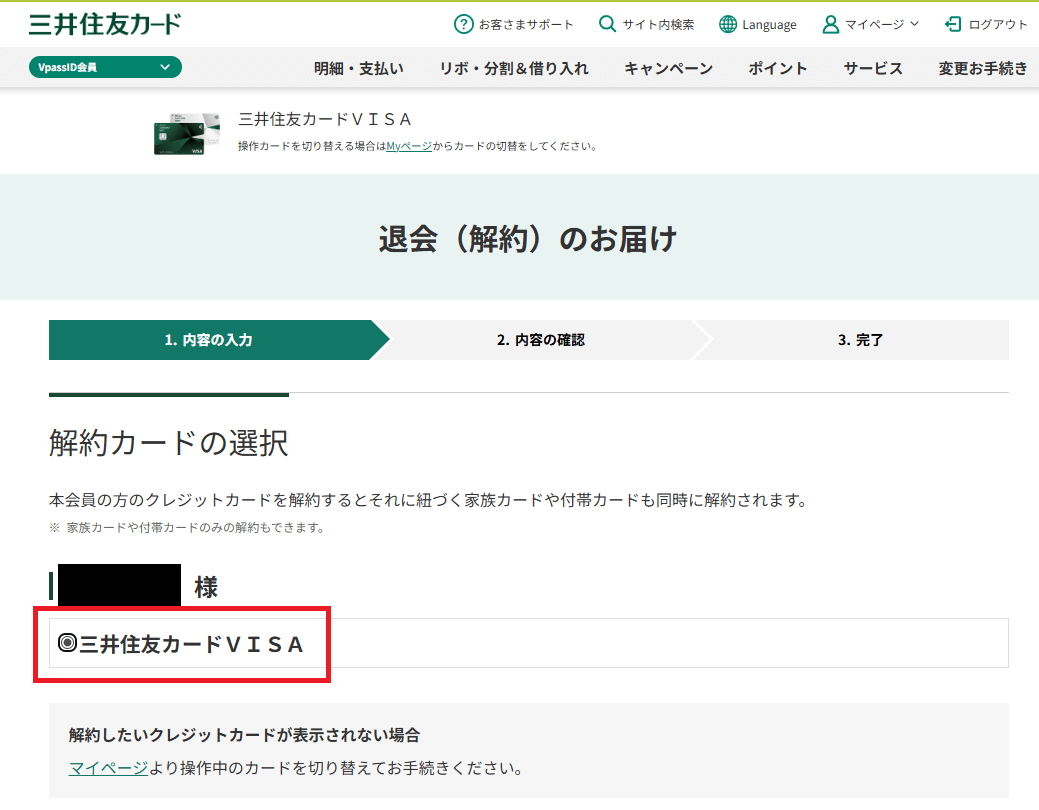Select the 三井住友カードVISA radio button
Screen dimensions: 1039x810
point(67,644)
